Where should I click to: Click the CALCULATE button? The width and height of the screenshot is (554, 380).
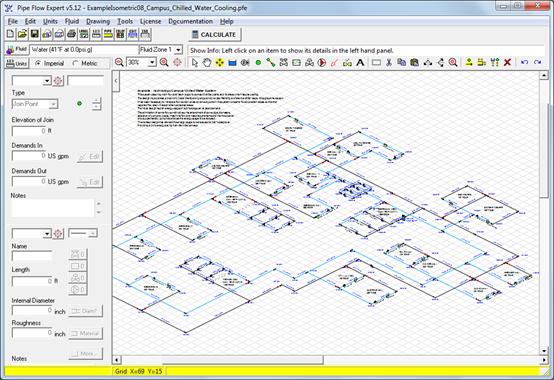coord(214,35)
